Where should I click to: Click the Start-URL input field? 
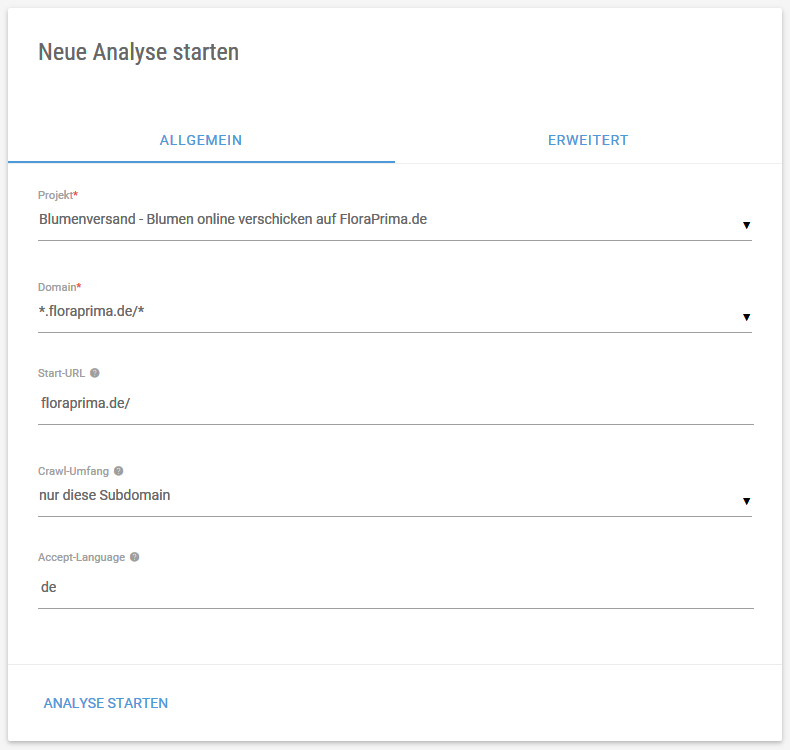(x=396, y=403)
